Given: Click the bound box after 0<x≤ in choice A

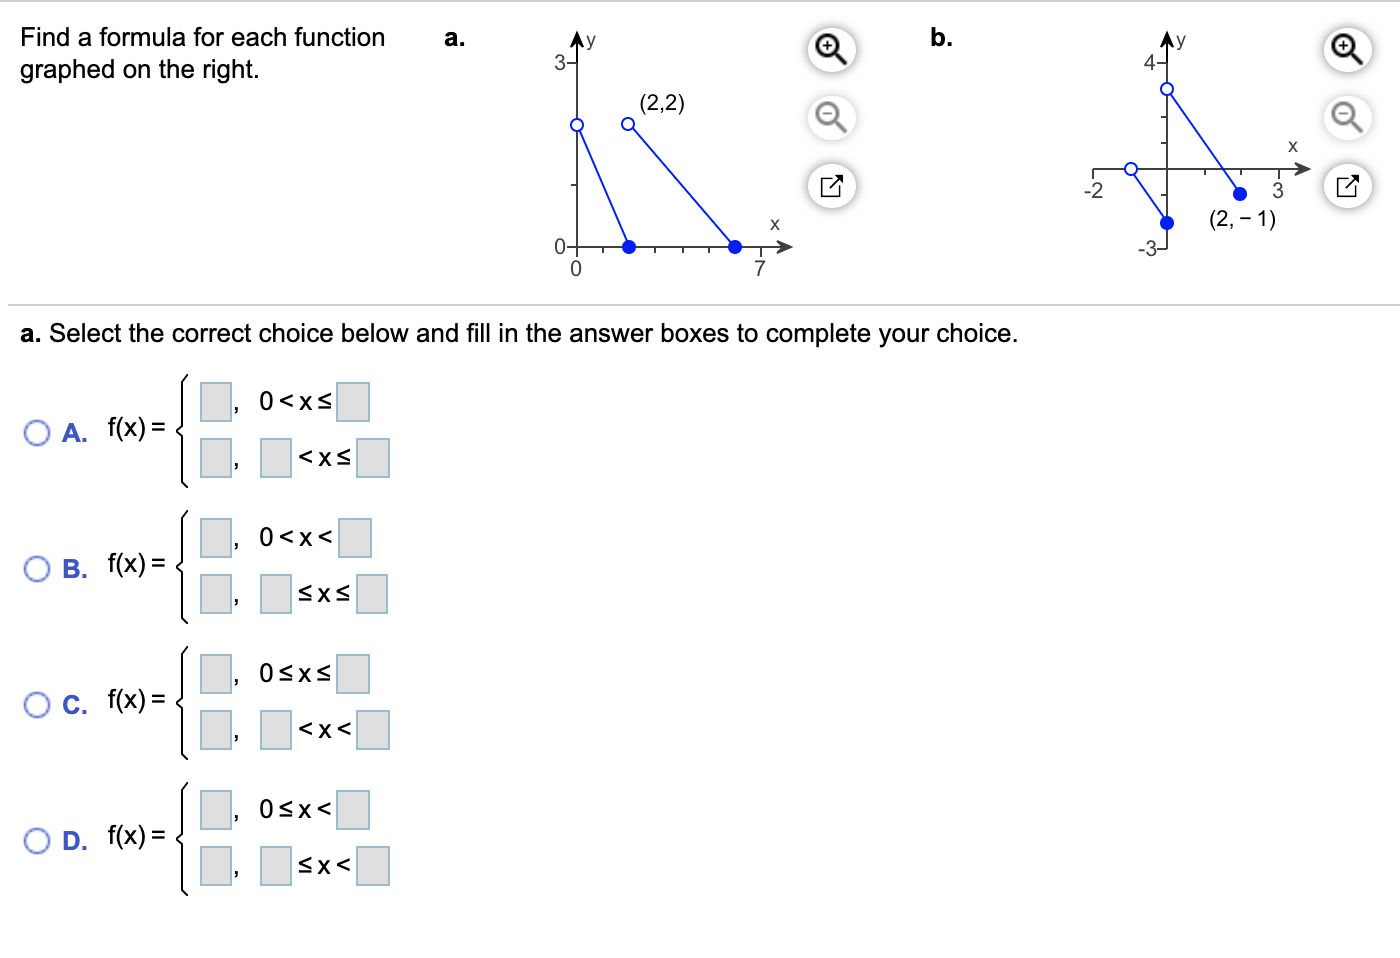Looking at the screenshot, I should point(355,401).
